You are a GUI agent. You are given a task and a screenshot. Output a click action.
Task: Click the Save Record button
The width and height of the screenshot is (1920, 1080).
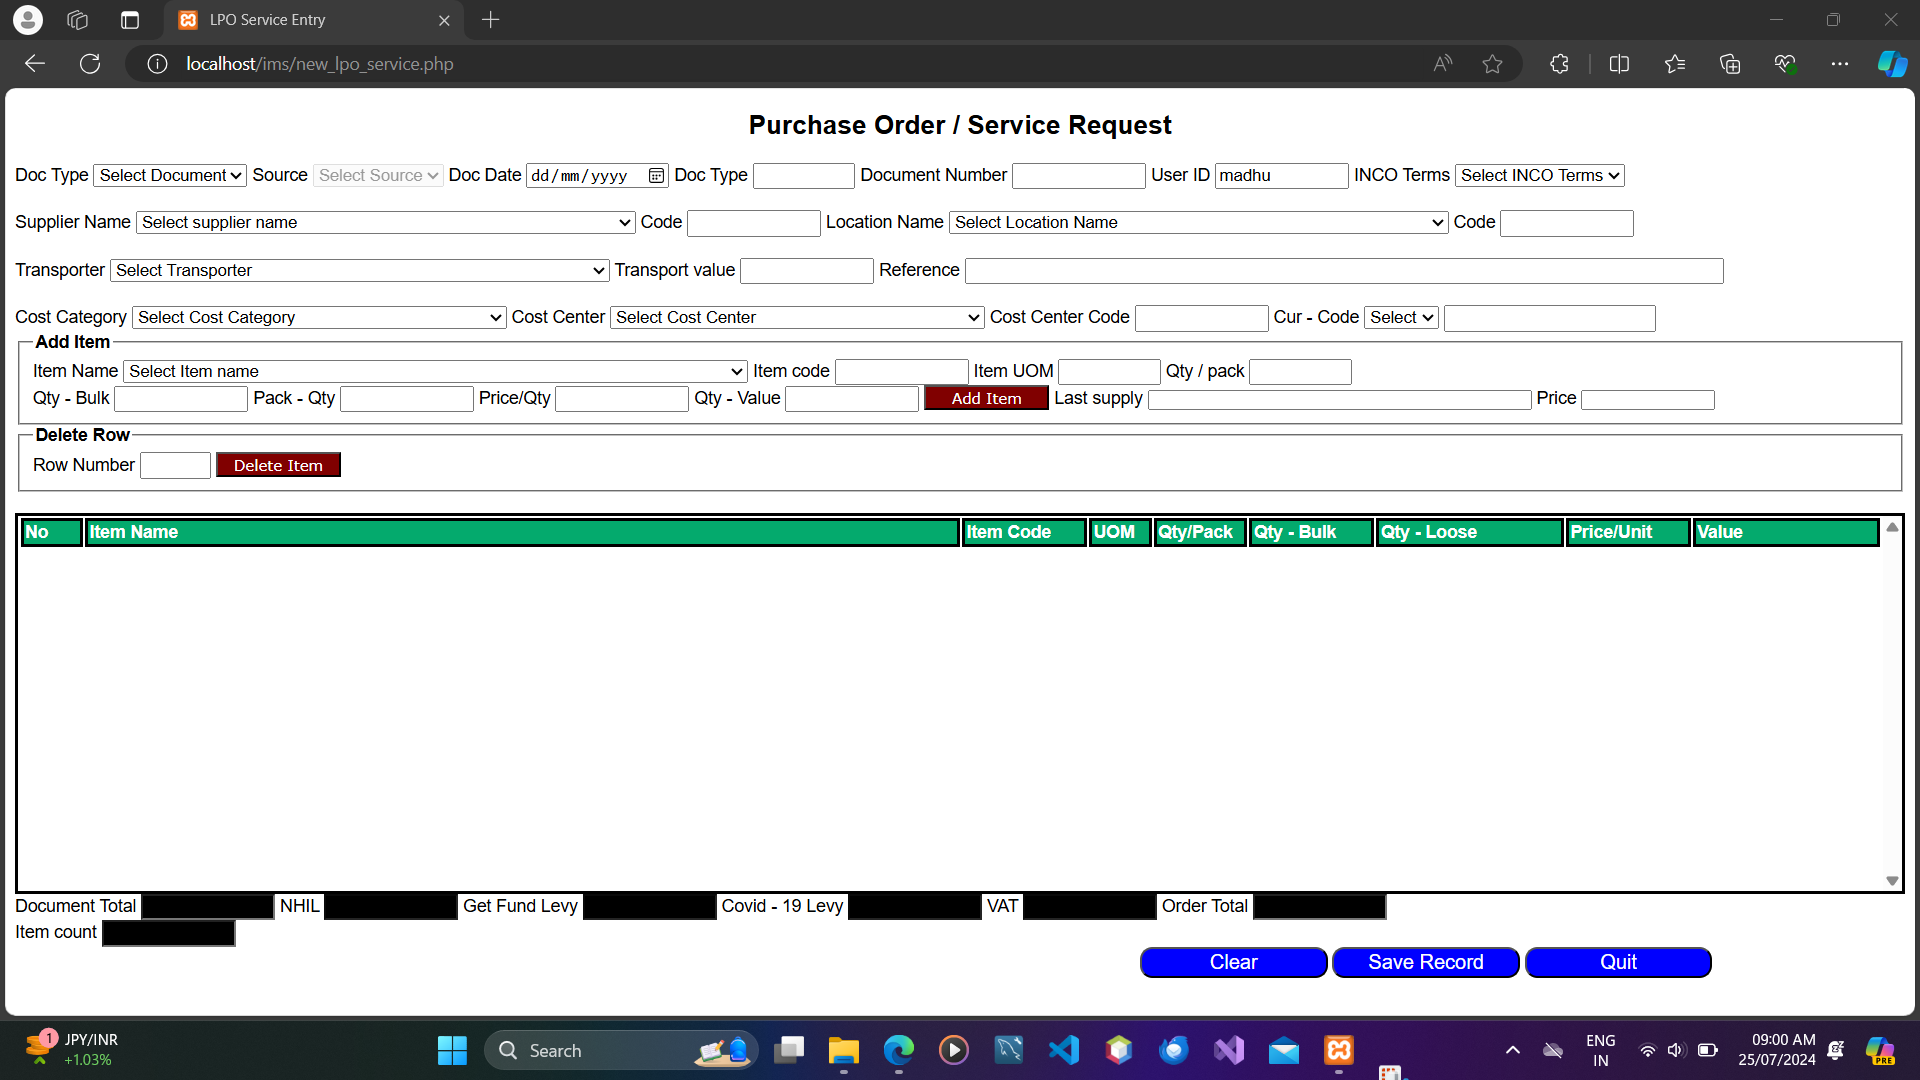1425,962
